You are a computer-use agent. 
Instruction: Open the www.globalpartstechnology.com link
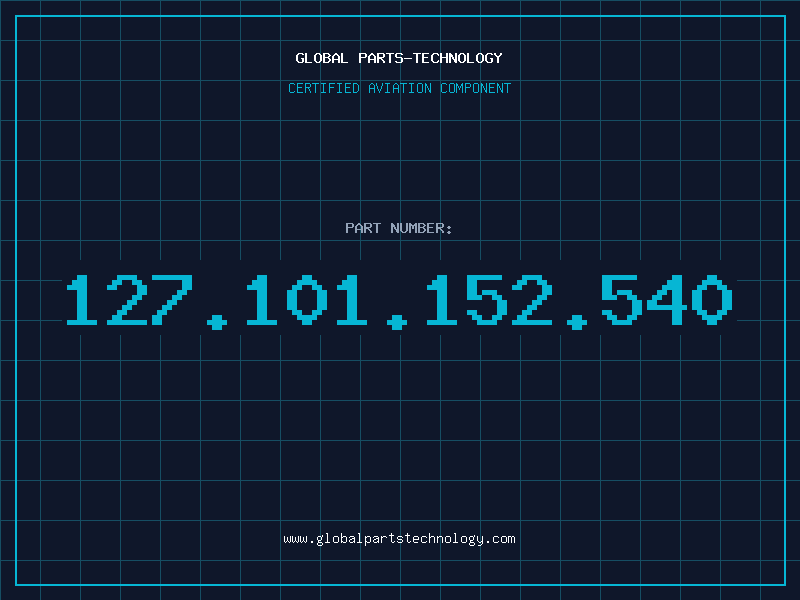(399, 539)
